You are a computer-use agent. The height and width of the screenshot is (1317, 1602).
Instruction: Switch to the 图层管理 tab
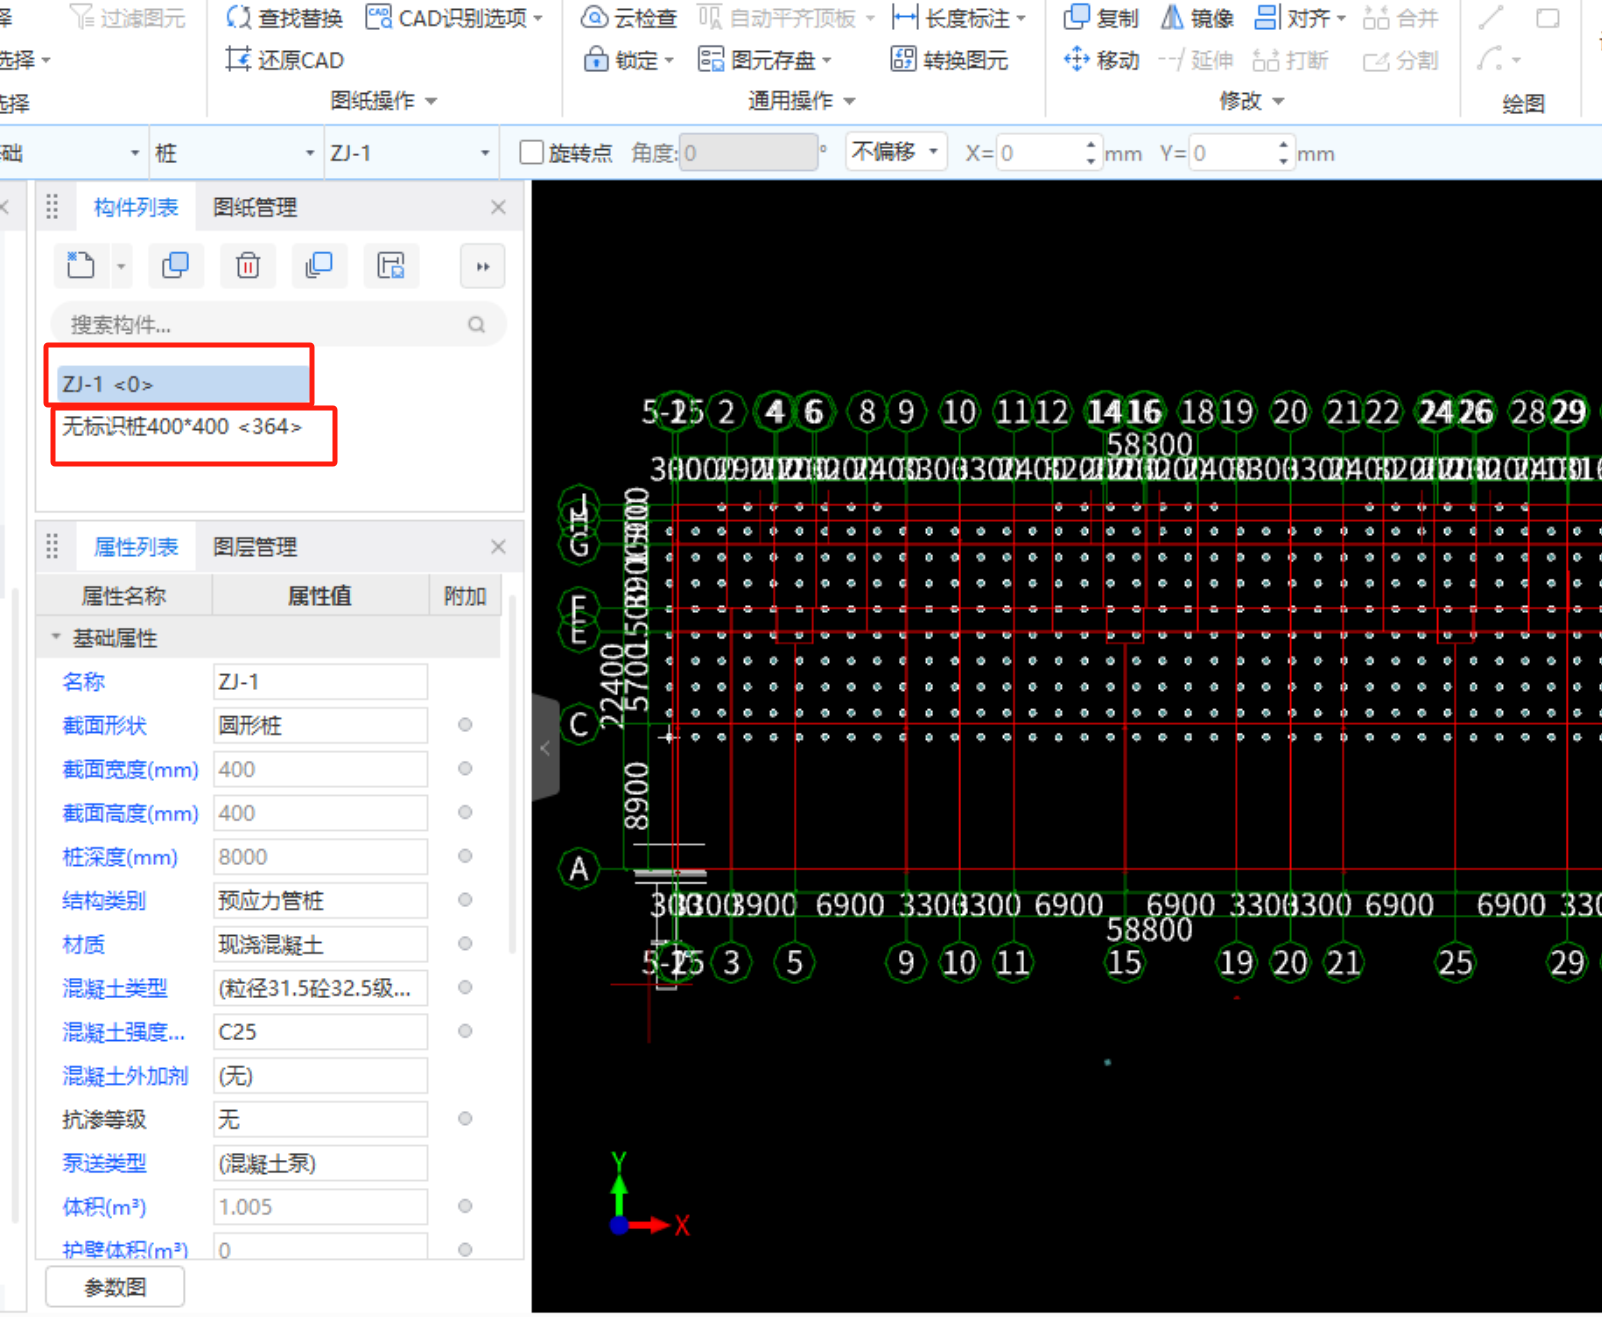coord(255,547)
